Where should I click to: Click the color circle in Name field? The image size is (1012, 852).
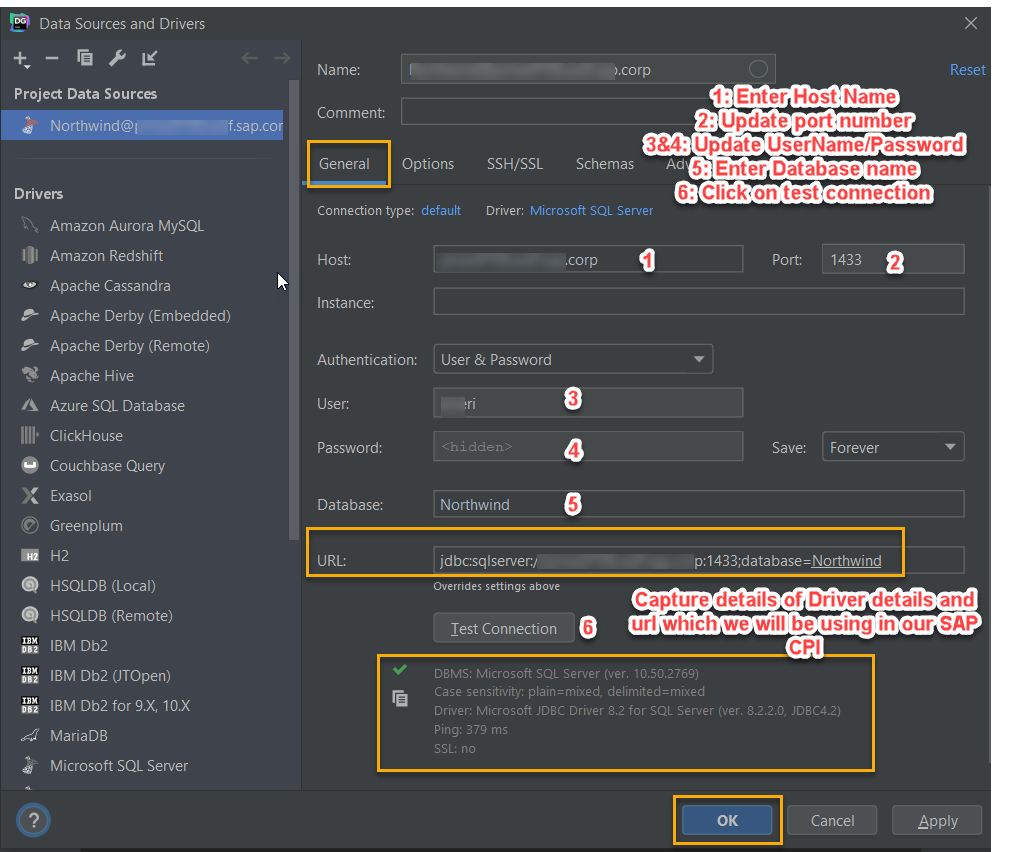(758, 68)
